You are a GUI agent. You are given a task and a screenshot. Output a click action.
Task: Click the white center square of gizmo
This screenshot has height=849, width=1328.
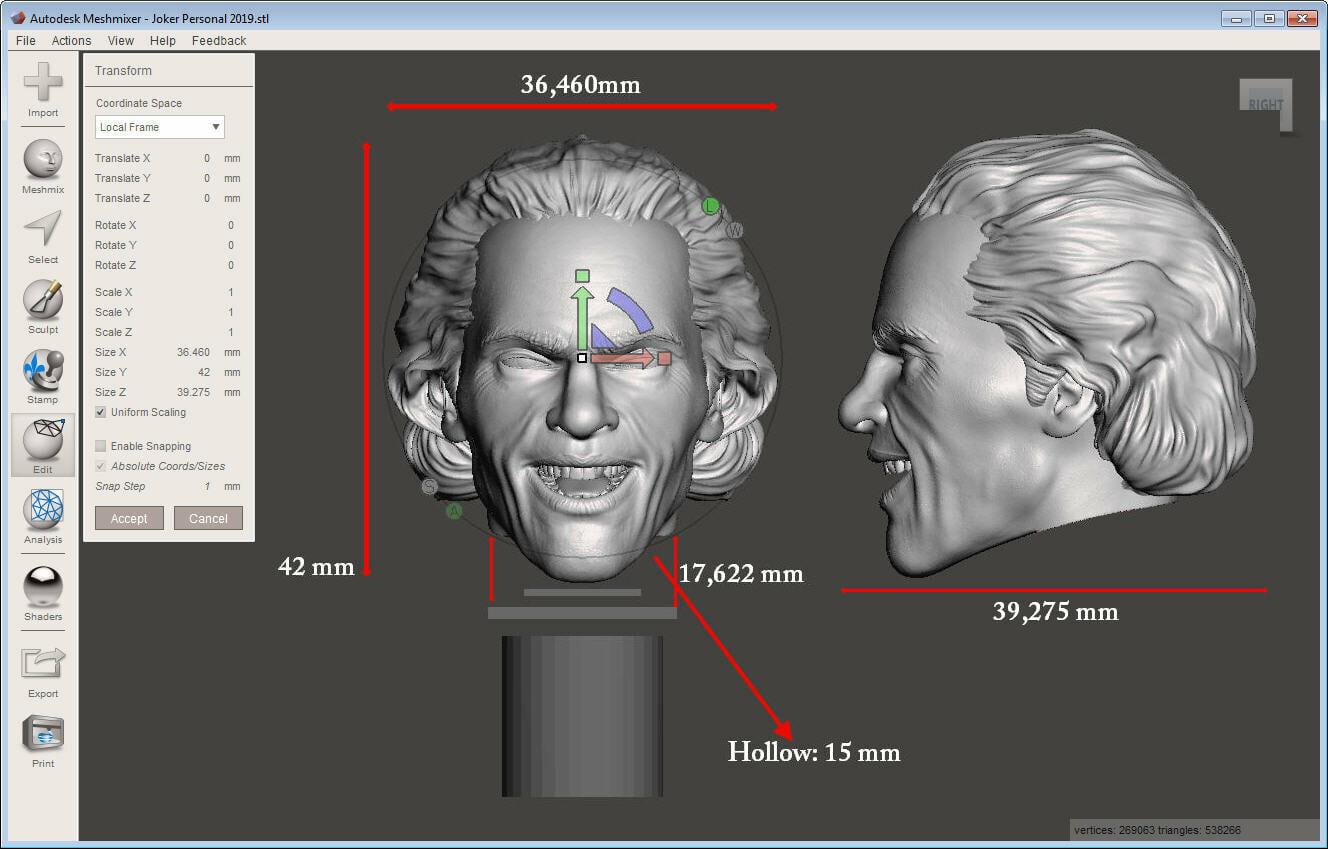[582, 357]
